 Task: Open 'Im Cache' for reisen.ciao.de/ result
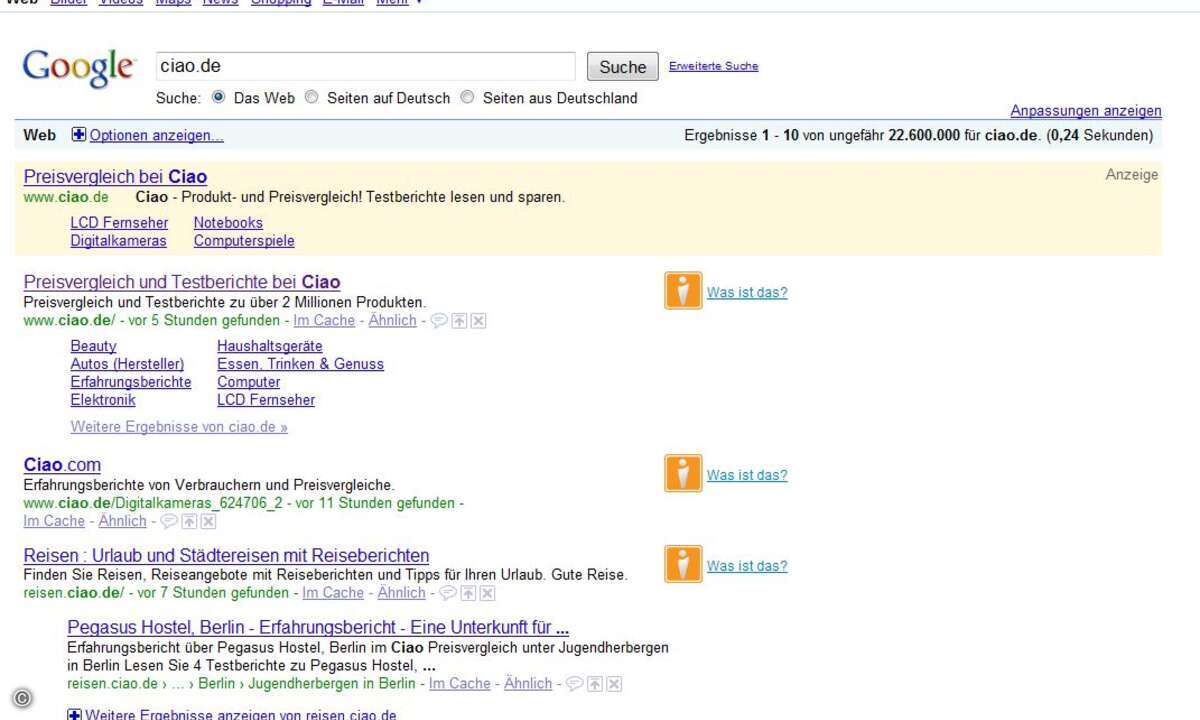[x=333, y=593]
